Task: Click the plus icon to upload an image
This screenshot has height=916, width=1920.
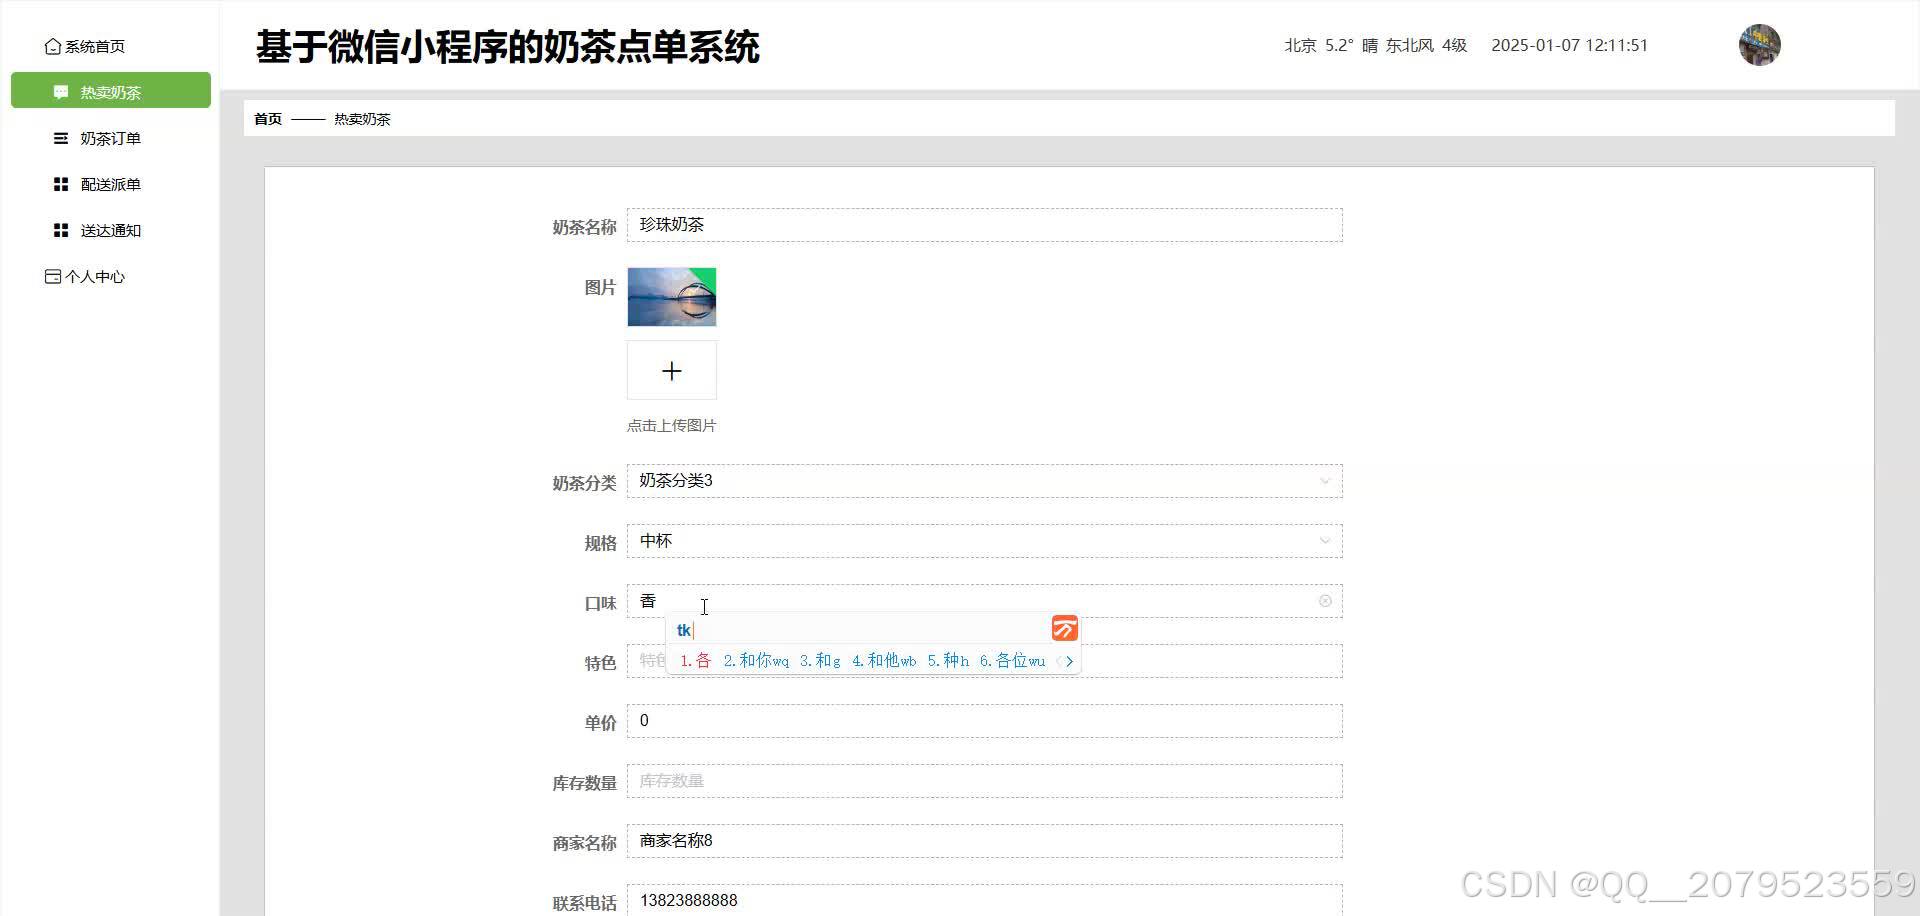Action: pos(671,370)
